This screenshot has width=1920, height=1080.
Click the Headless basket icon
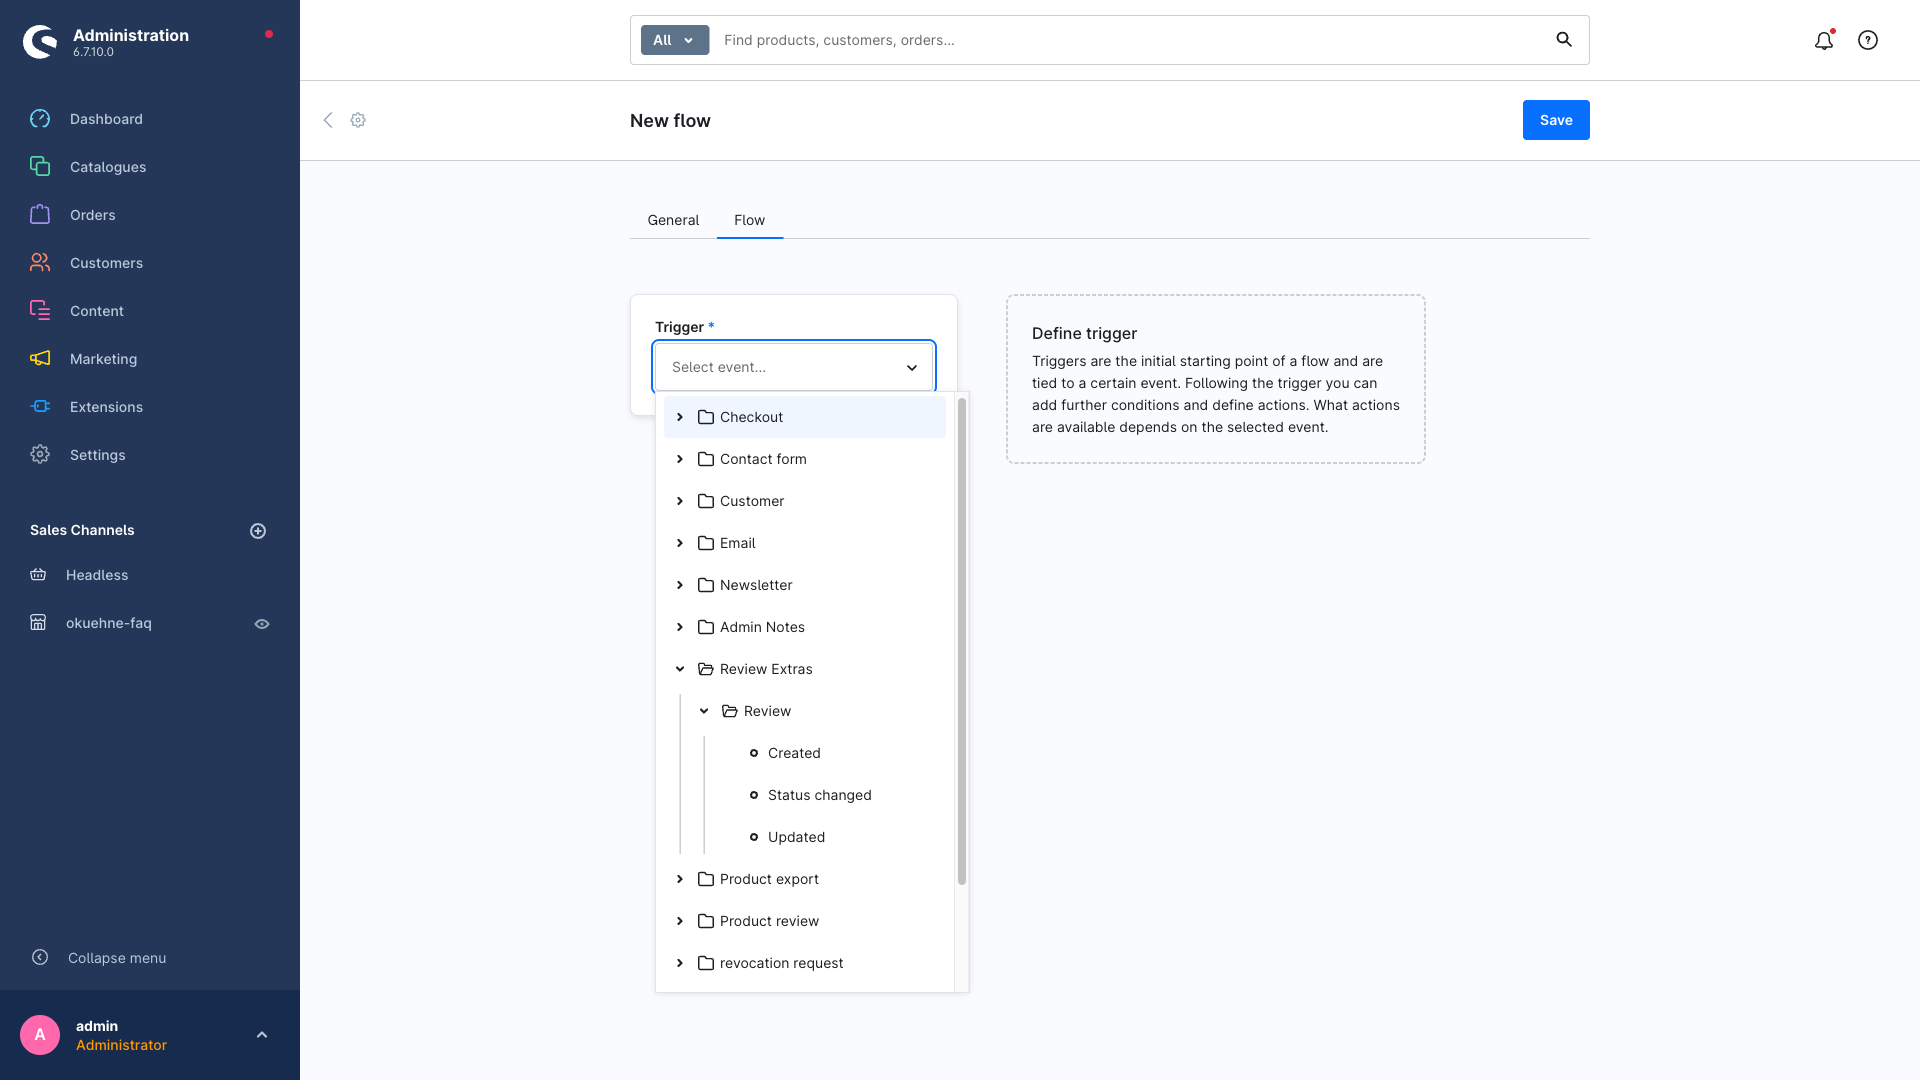(38, 575)
